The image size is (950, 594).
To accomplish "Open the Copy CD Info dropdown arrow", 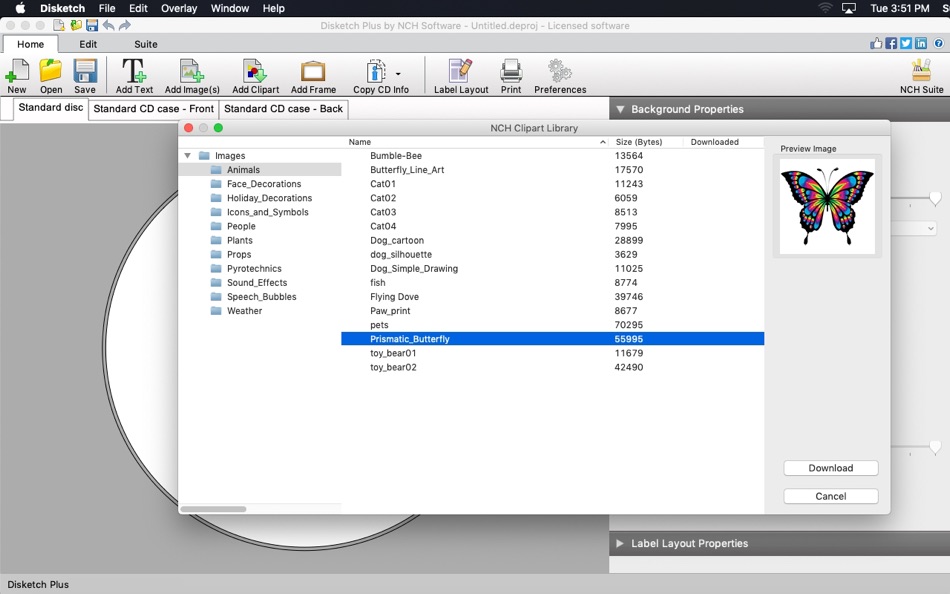I will tap(398, 74).
